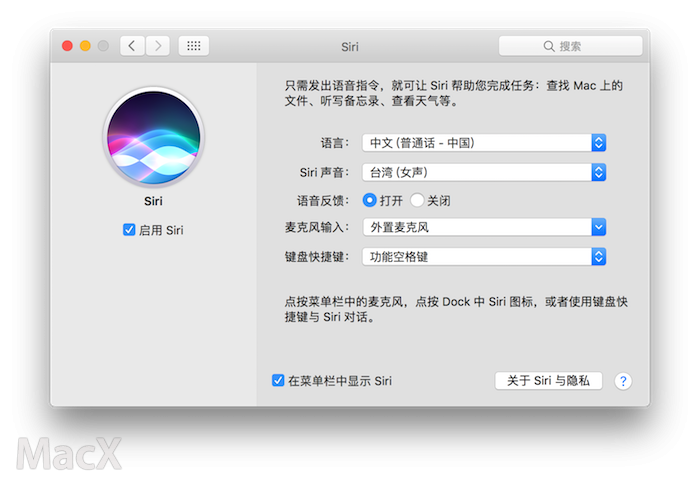Click the Siri label under the orb
Viewport: 700px width, 478px height.
point(153,201)
